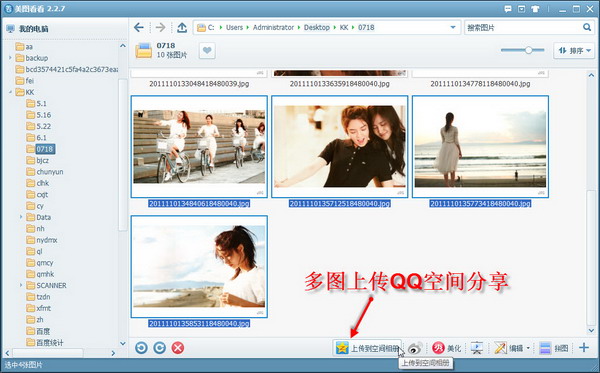Select folder 5.16 in tree
Viewport: 600px width, 373px height.
point(39,115)
